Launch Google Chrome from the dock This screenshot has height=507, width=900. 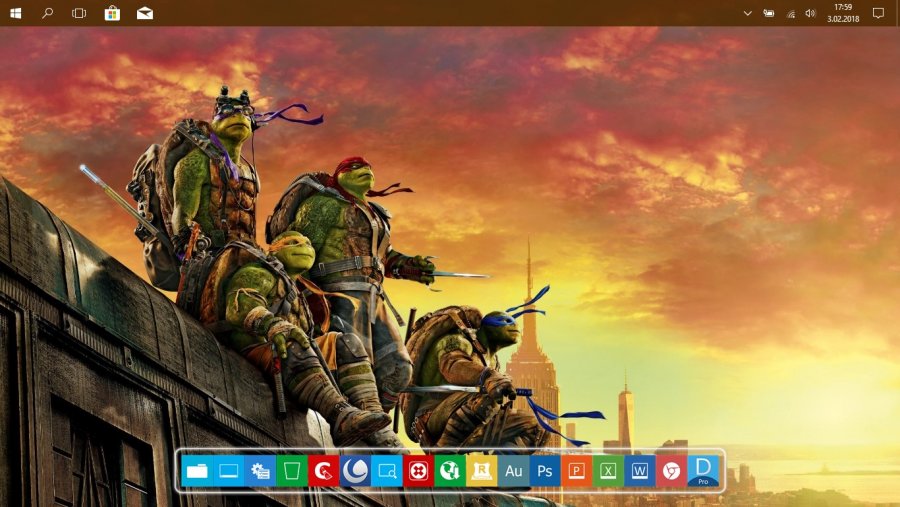coord(671,471)
